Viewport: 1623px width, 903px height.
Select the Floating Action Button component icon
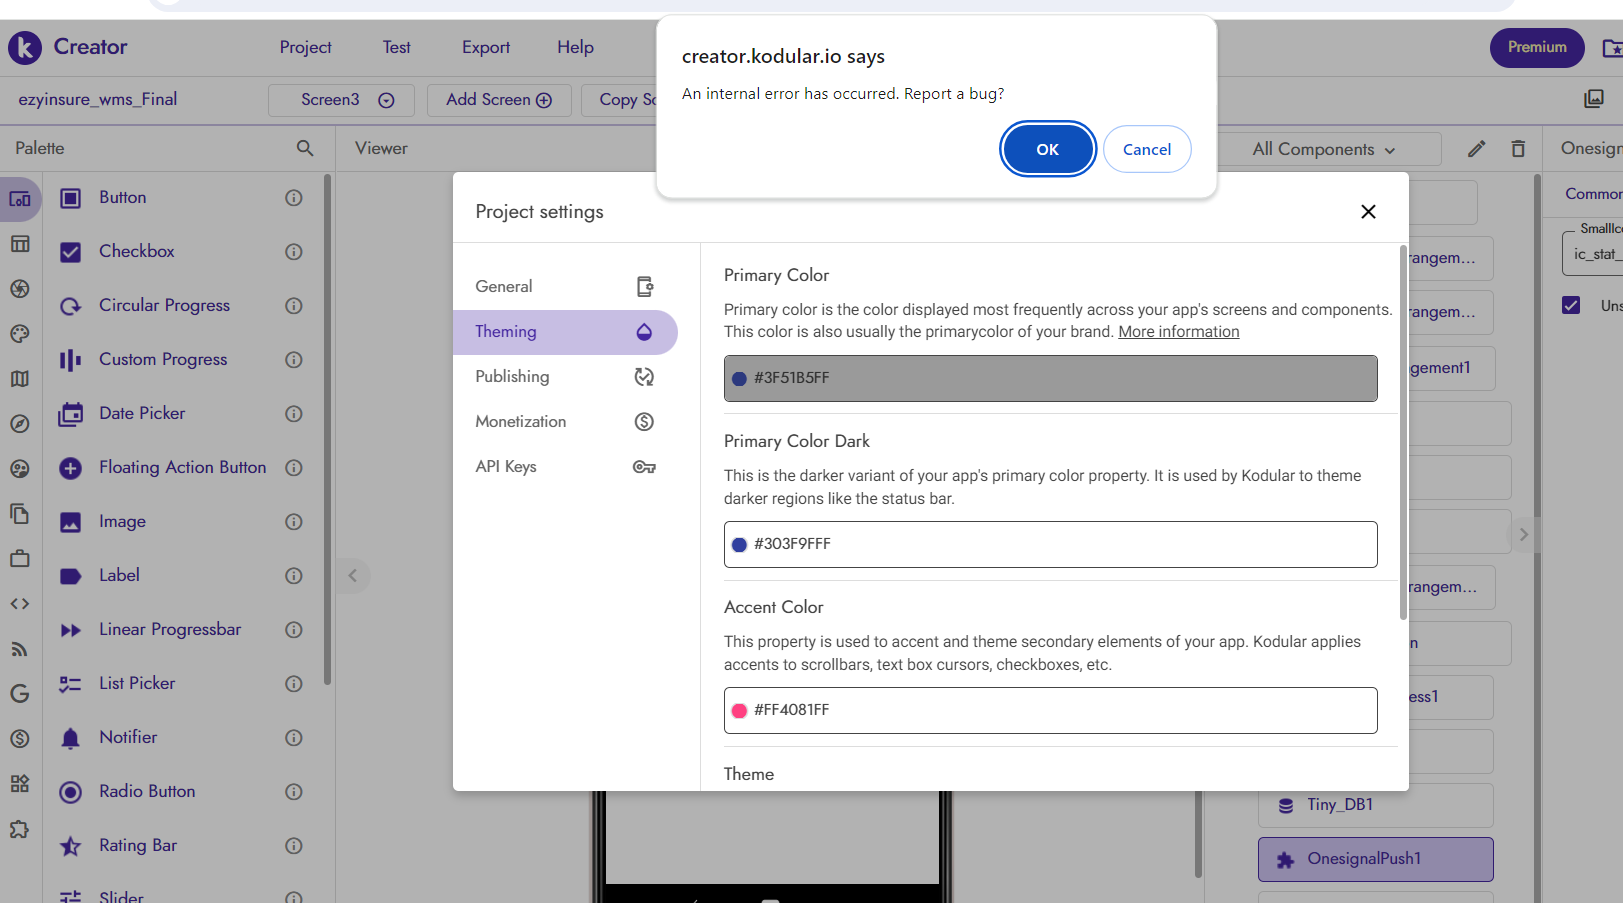pos(70,468)
